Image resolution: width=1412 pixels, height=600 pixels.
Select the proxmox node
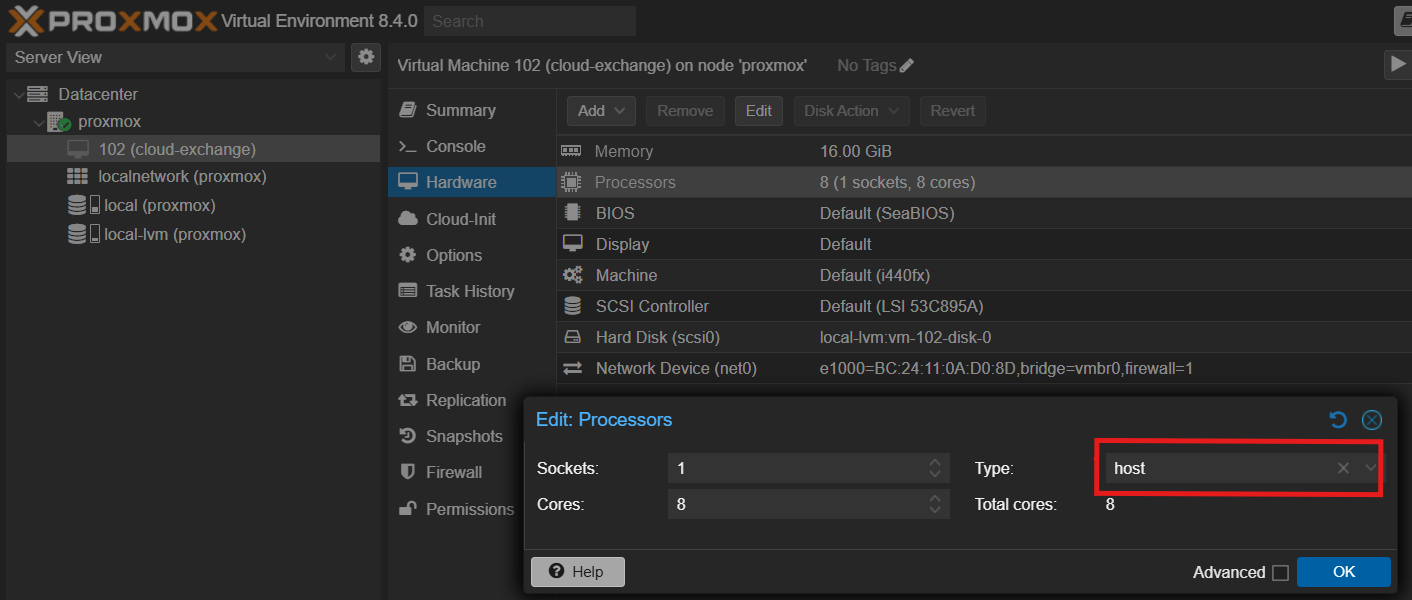[109, 122]
